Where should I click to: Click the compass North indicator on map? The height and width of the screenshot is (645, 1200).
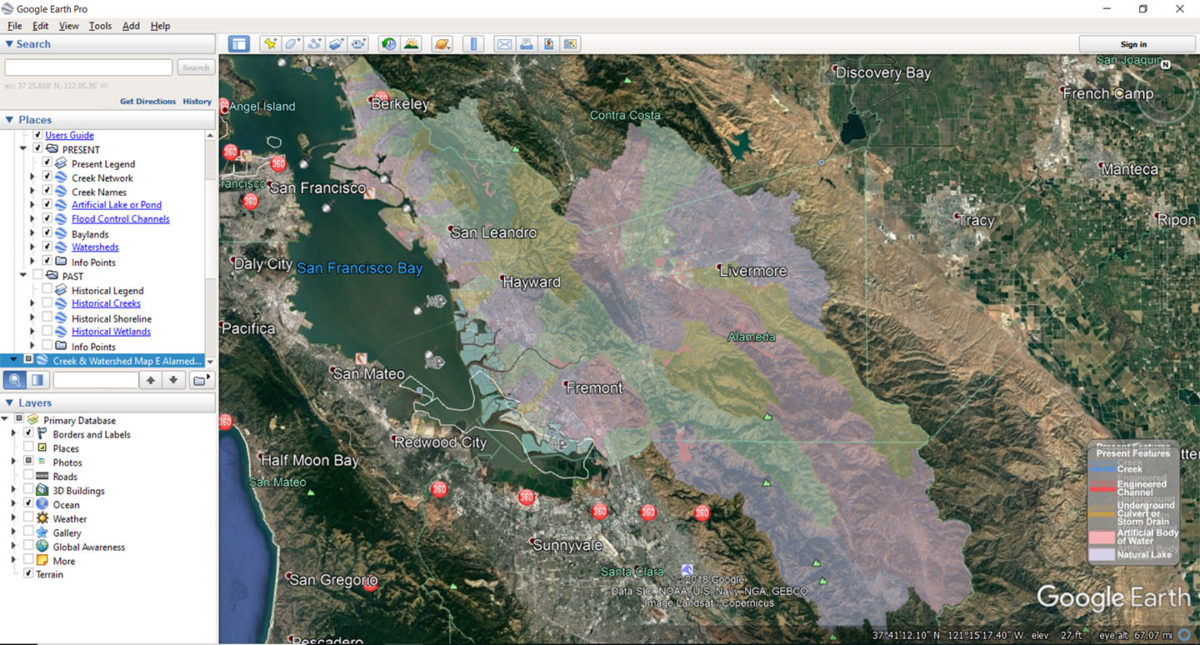coord(1166,64)
